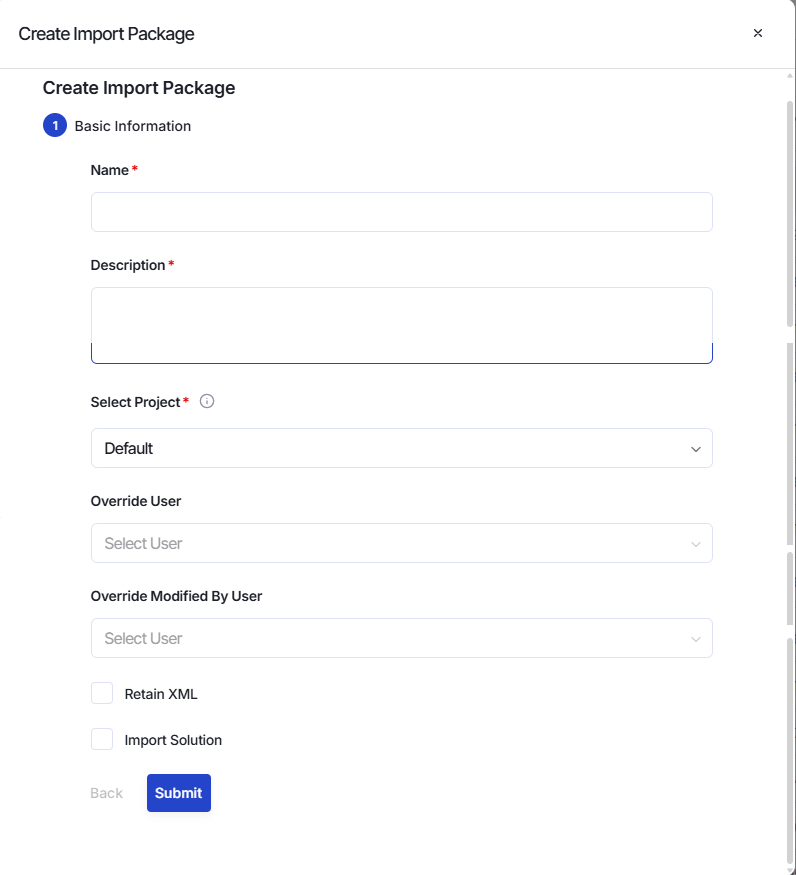Image resolution: width=796 pixels, height=875 pixels.
Task: Select the Basic Information step label
Action: (133, 126)
